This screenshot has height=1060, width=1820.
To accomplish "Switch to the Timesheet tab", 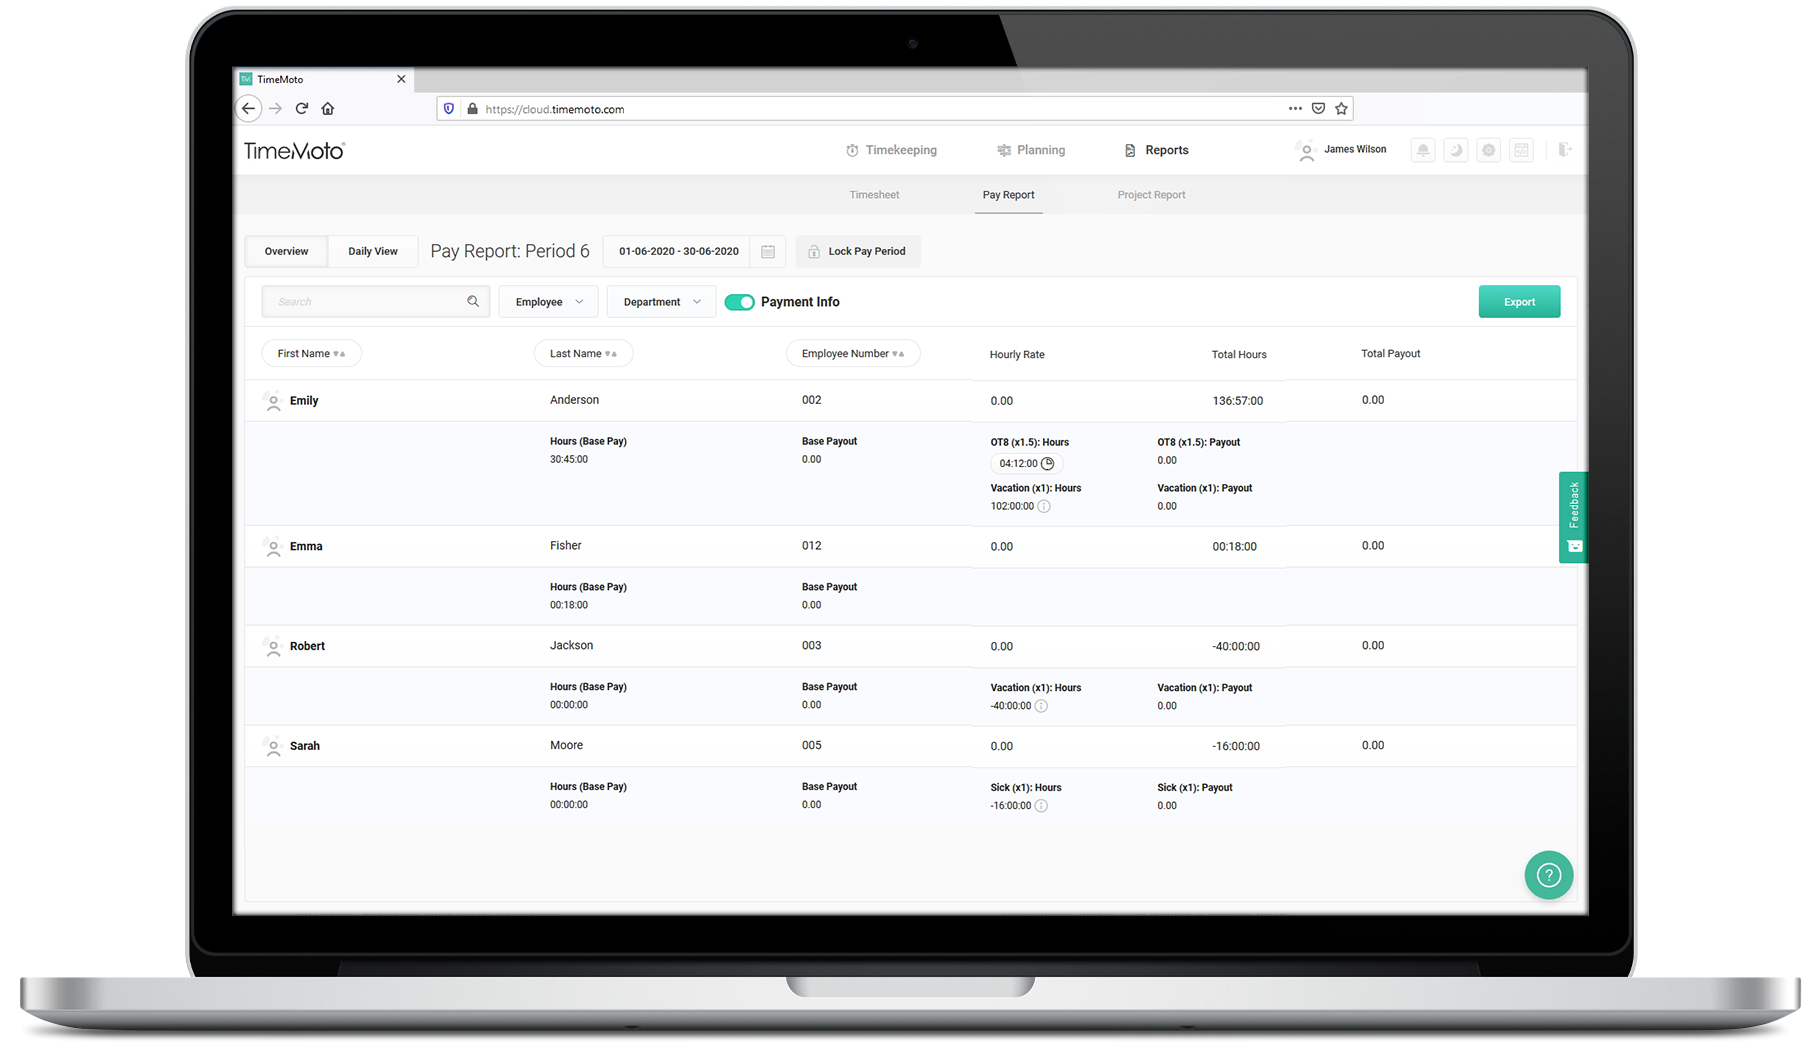I will pyautogui.click(x=874, y=195).
